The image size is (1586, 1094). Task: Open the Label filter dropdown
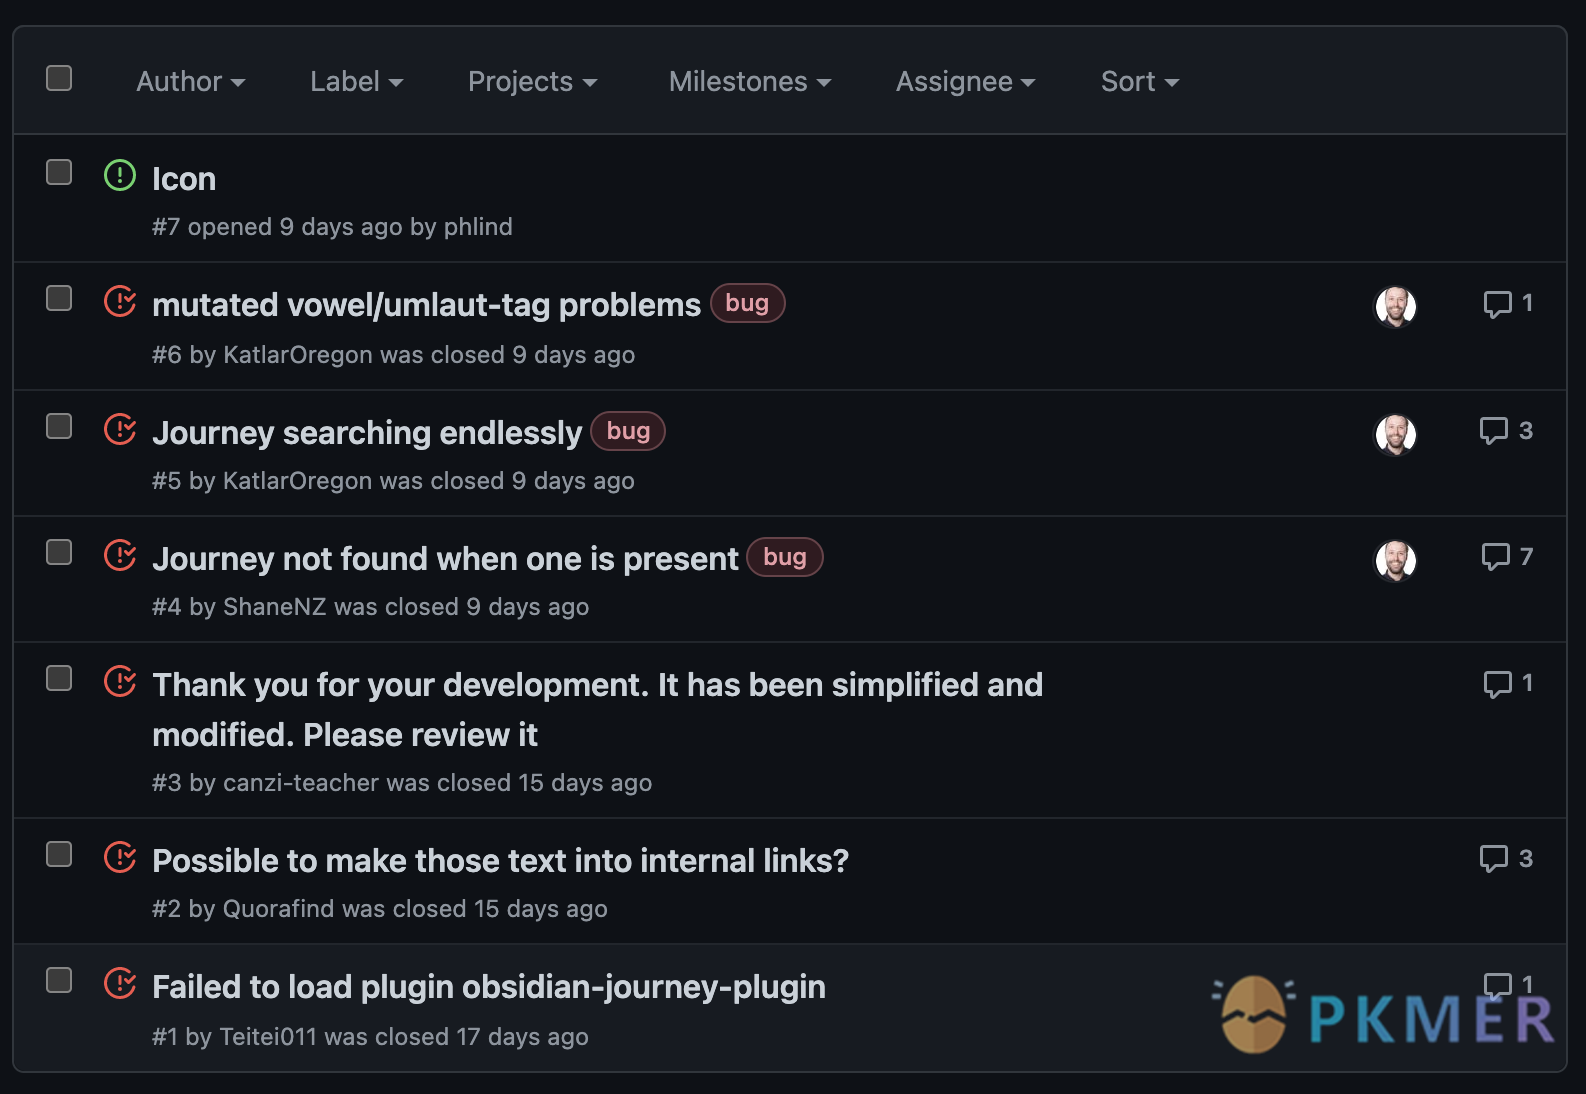point(356,82)
